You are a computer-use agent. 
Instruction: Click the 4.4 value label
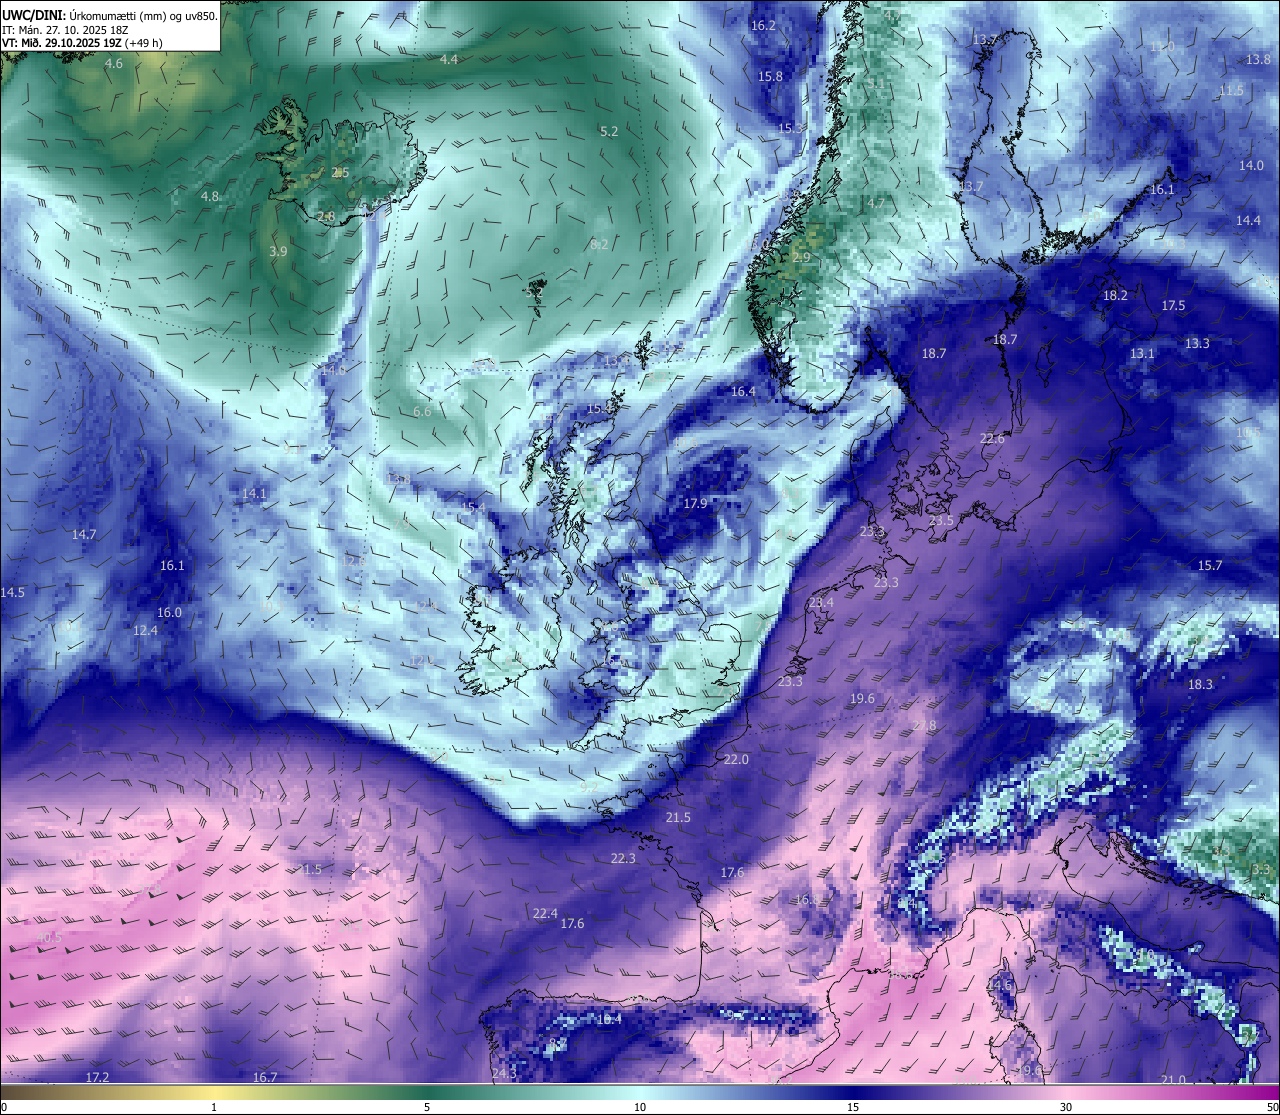pyautogui.click(x=449, y=60)
